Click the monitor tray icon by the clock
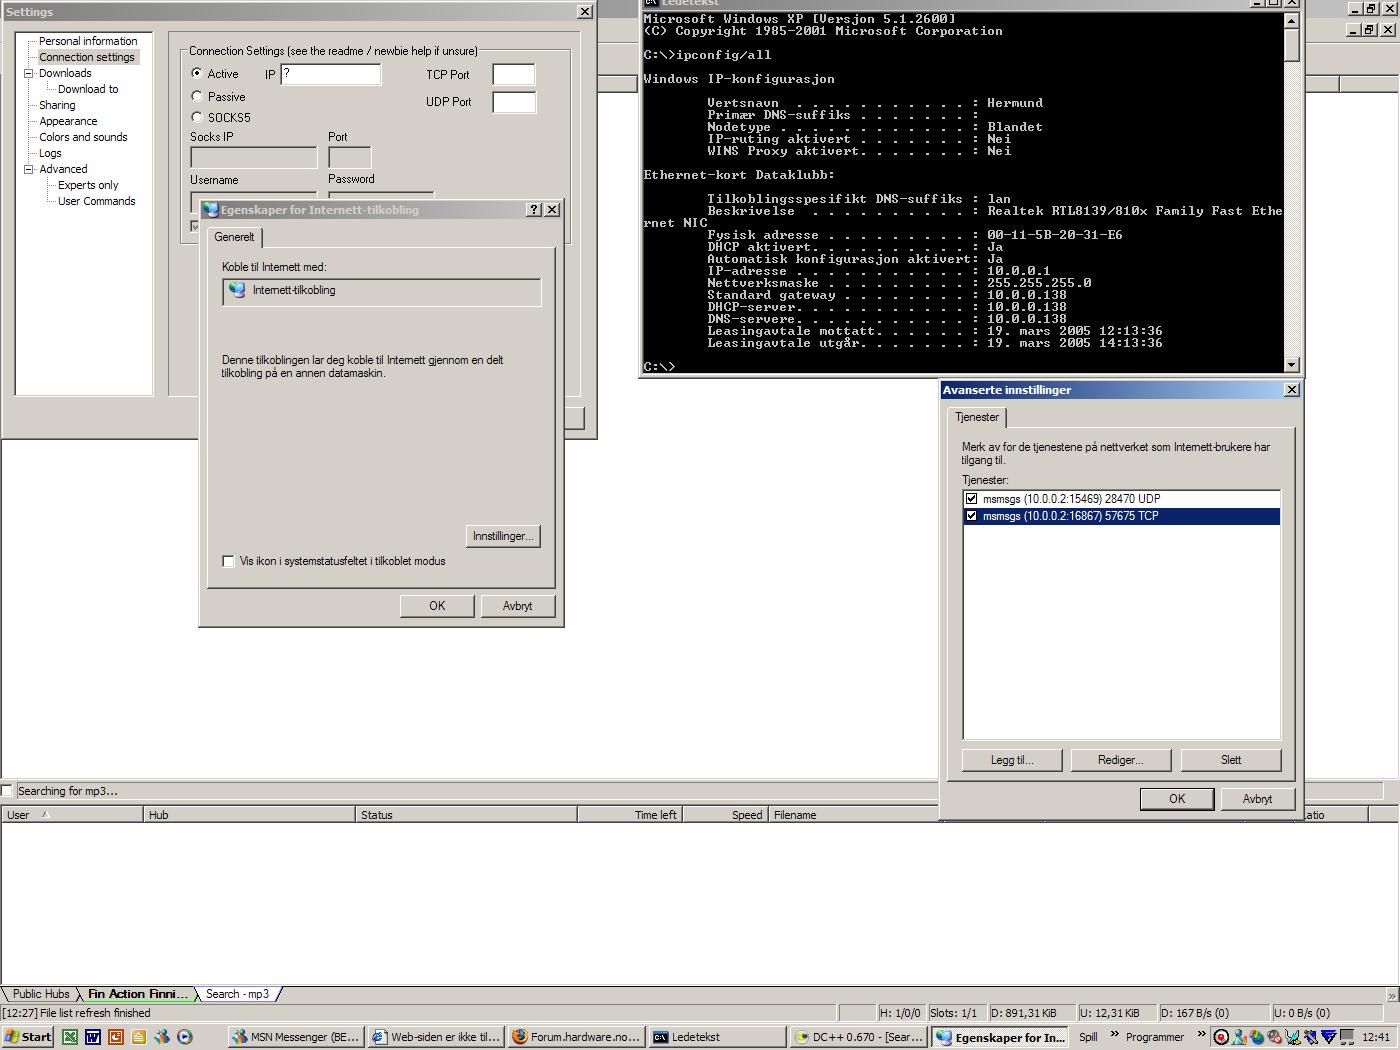Viewport: 1400px width, 1050px height. coord(1347,1037)
